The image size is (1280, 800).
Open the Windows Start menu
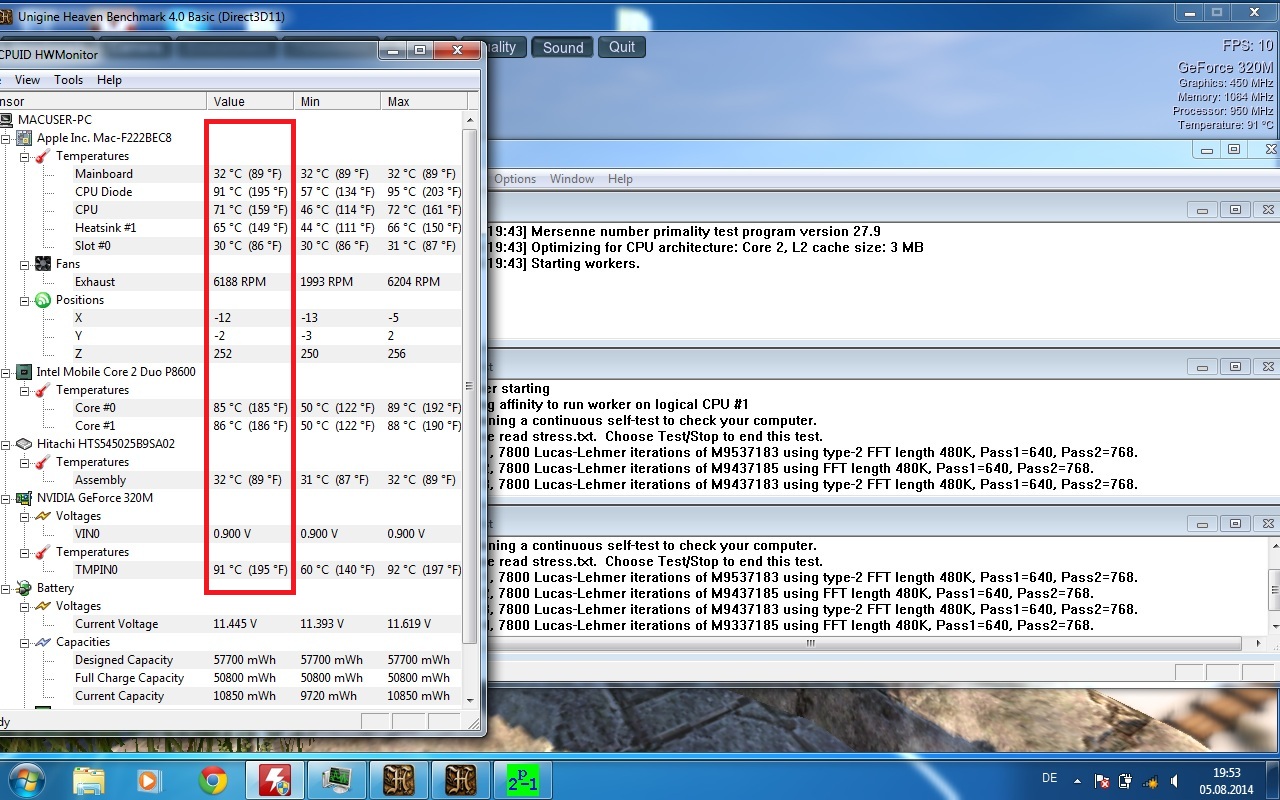pyautogui.click(x=26, y=780)
